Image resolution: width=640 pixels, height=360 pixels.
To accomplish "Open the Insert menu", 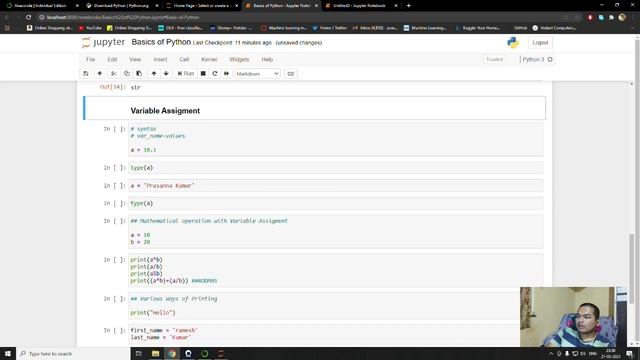I will click(160, 59).
